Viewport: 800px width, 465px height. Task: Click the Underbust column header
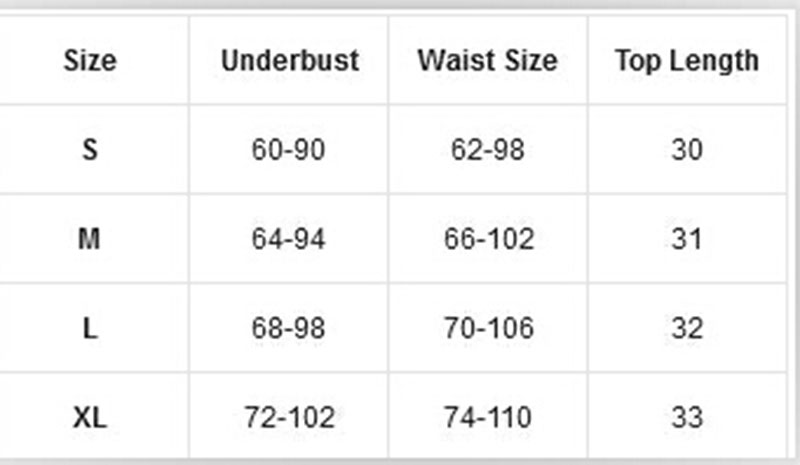coord(289,61)
